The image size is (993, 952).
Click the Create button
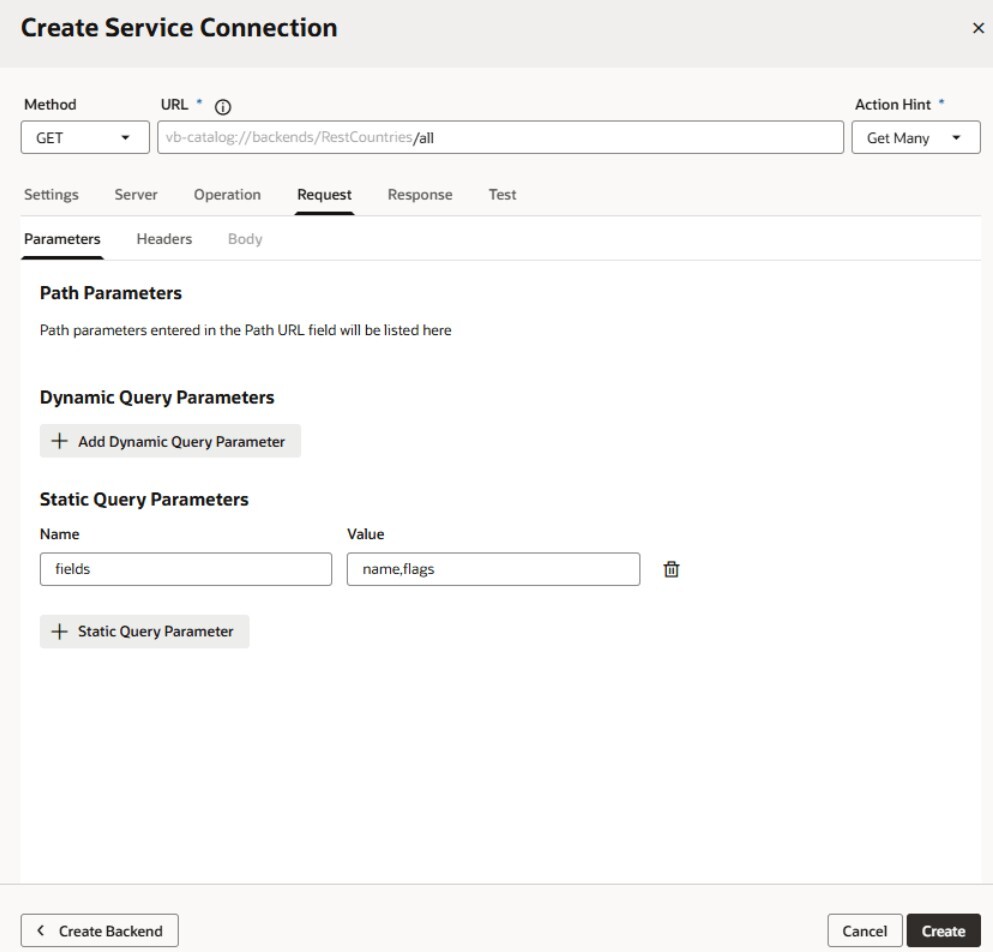(x=943, y=930)
